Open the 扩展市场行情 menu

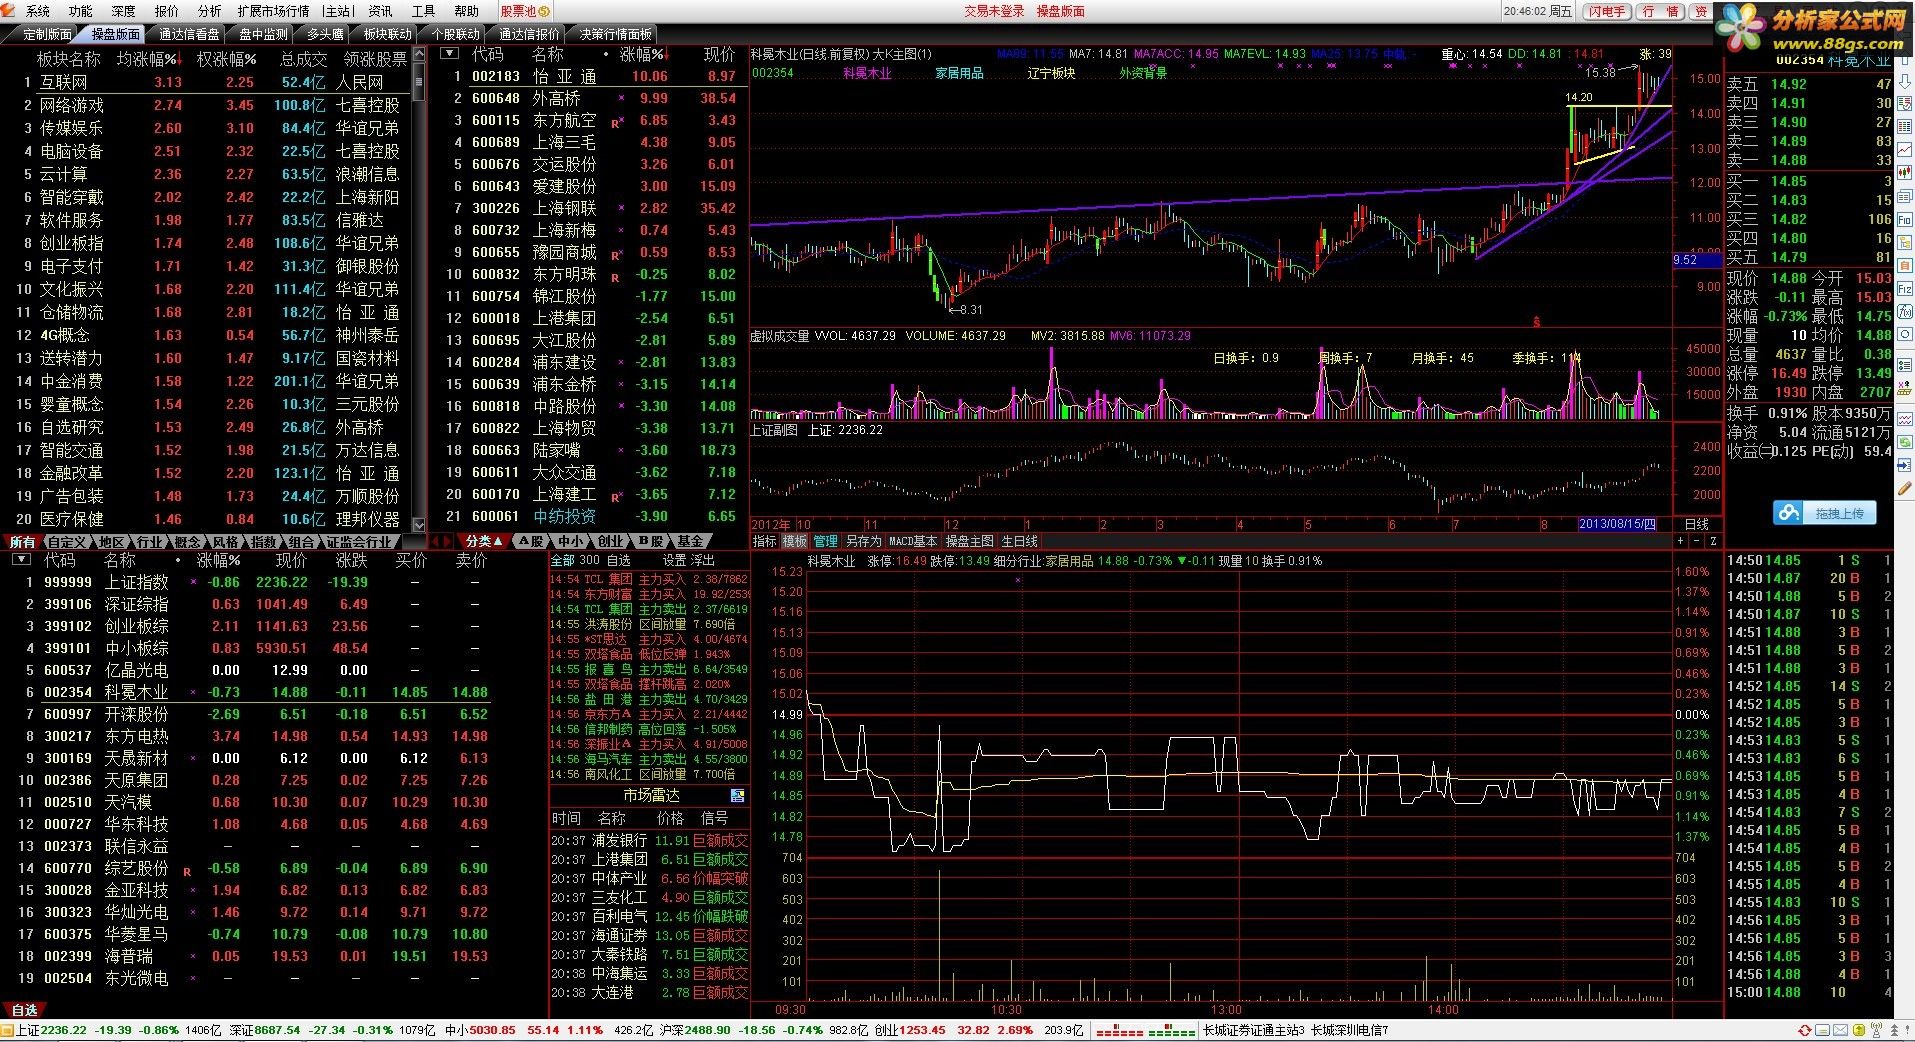click(x=273, y=11)
